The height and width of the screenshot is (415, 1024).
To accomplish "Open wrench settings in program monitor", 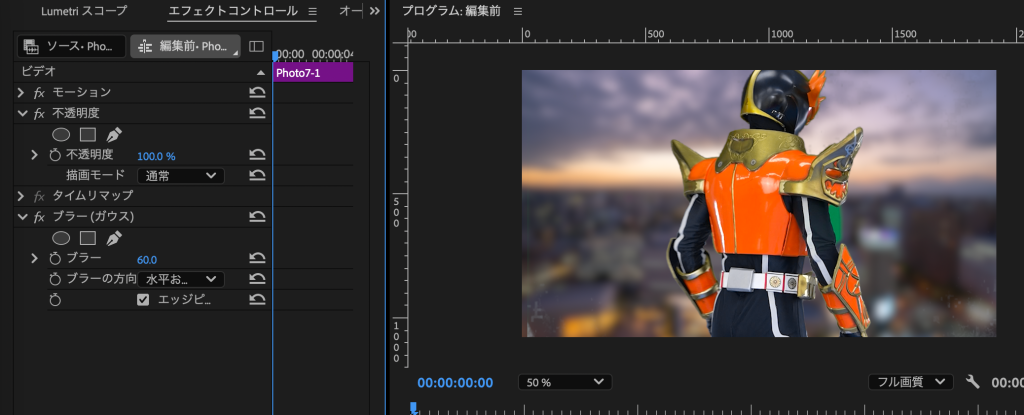I will point(974,382).
